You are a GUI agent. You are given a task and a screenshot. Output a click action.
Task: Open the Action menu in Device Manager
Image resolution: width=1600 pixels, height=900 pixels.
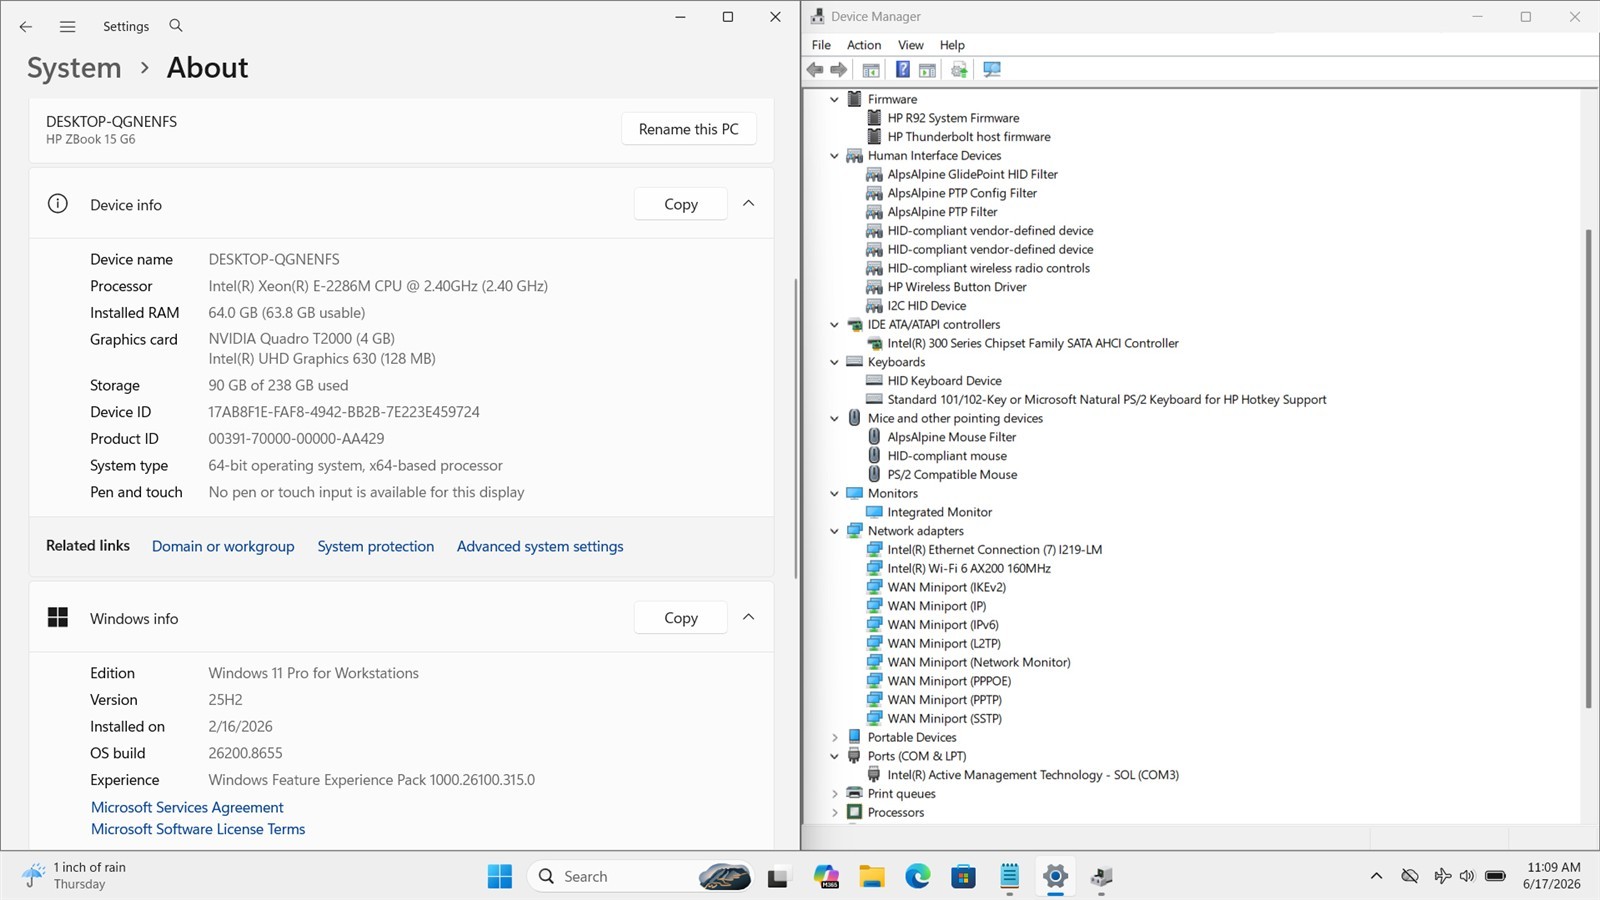864,45
